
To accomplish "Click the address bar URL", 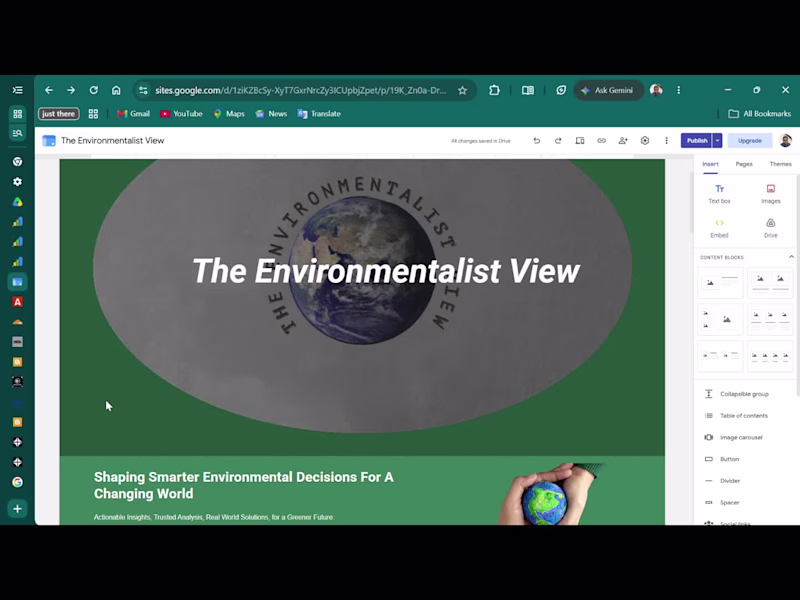I will tap(301, 90).
